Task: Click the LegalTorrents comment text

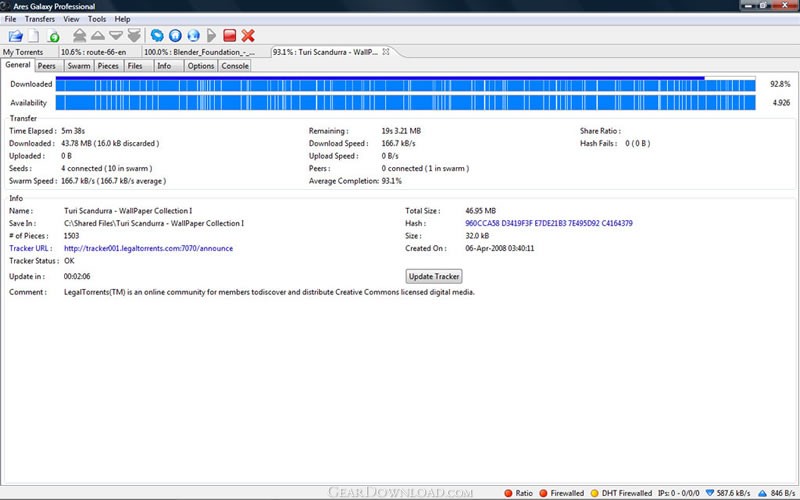Action: click(269, 292)
